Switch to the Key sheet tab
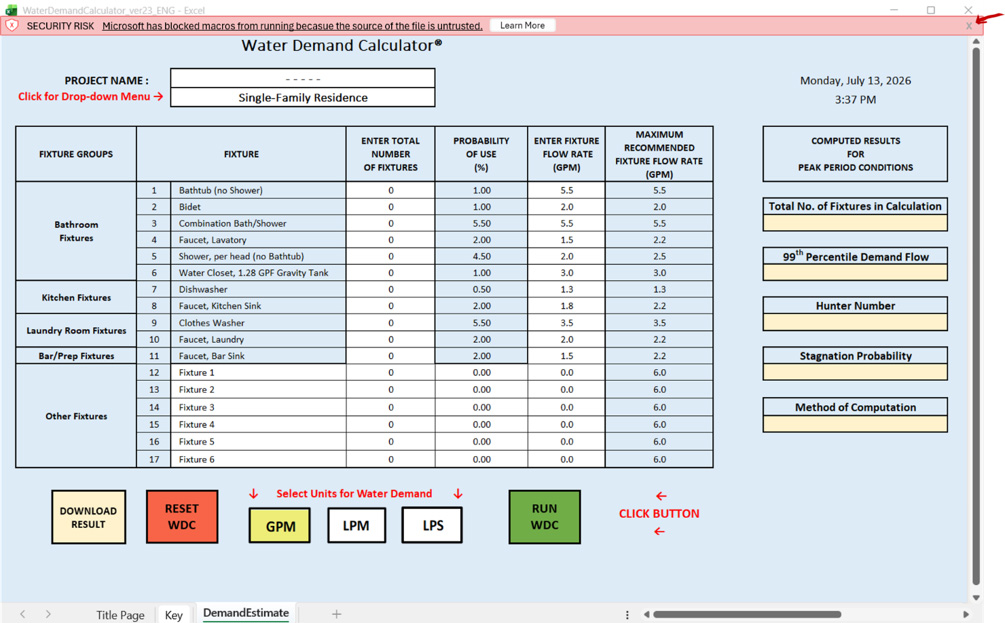 click(x=174, y=615)
